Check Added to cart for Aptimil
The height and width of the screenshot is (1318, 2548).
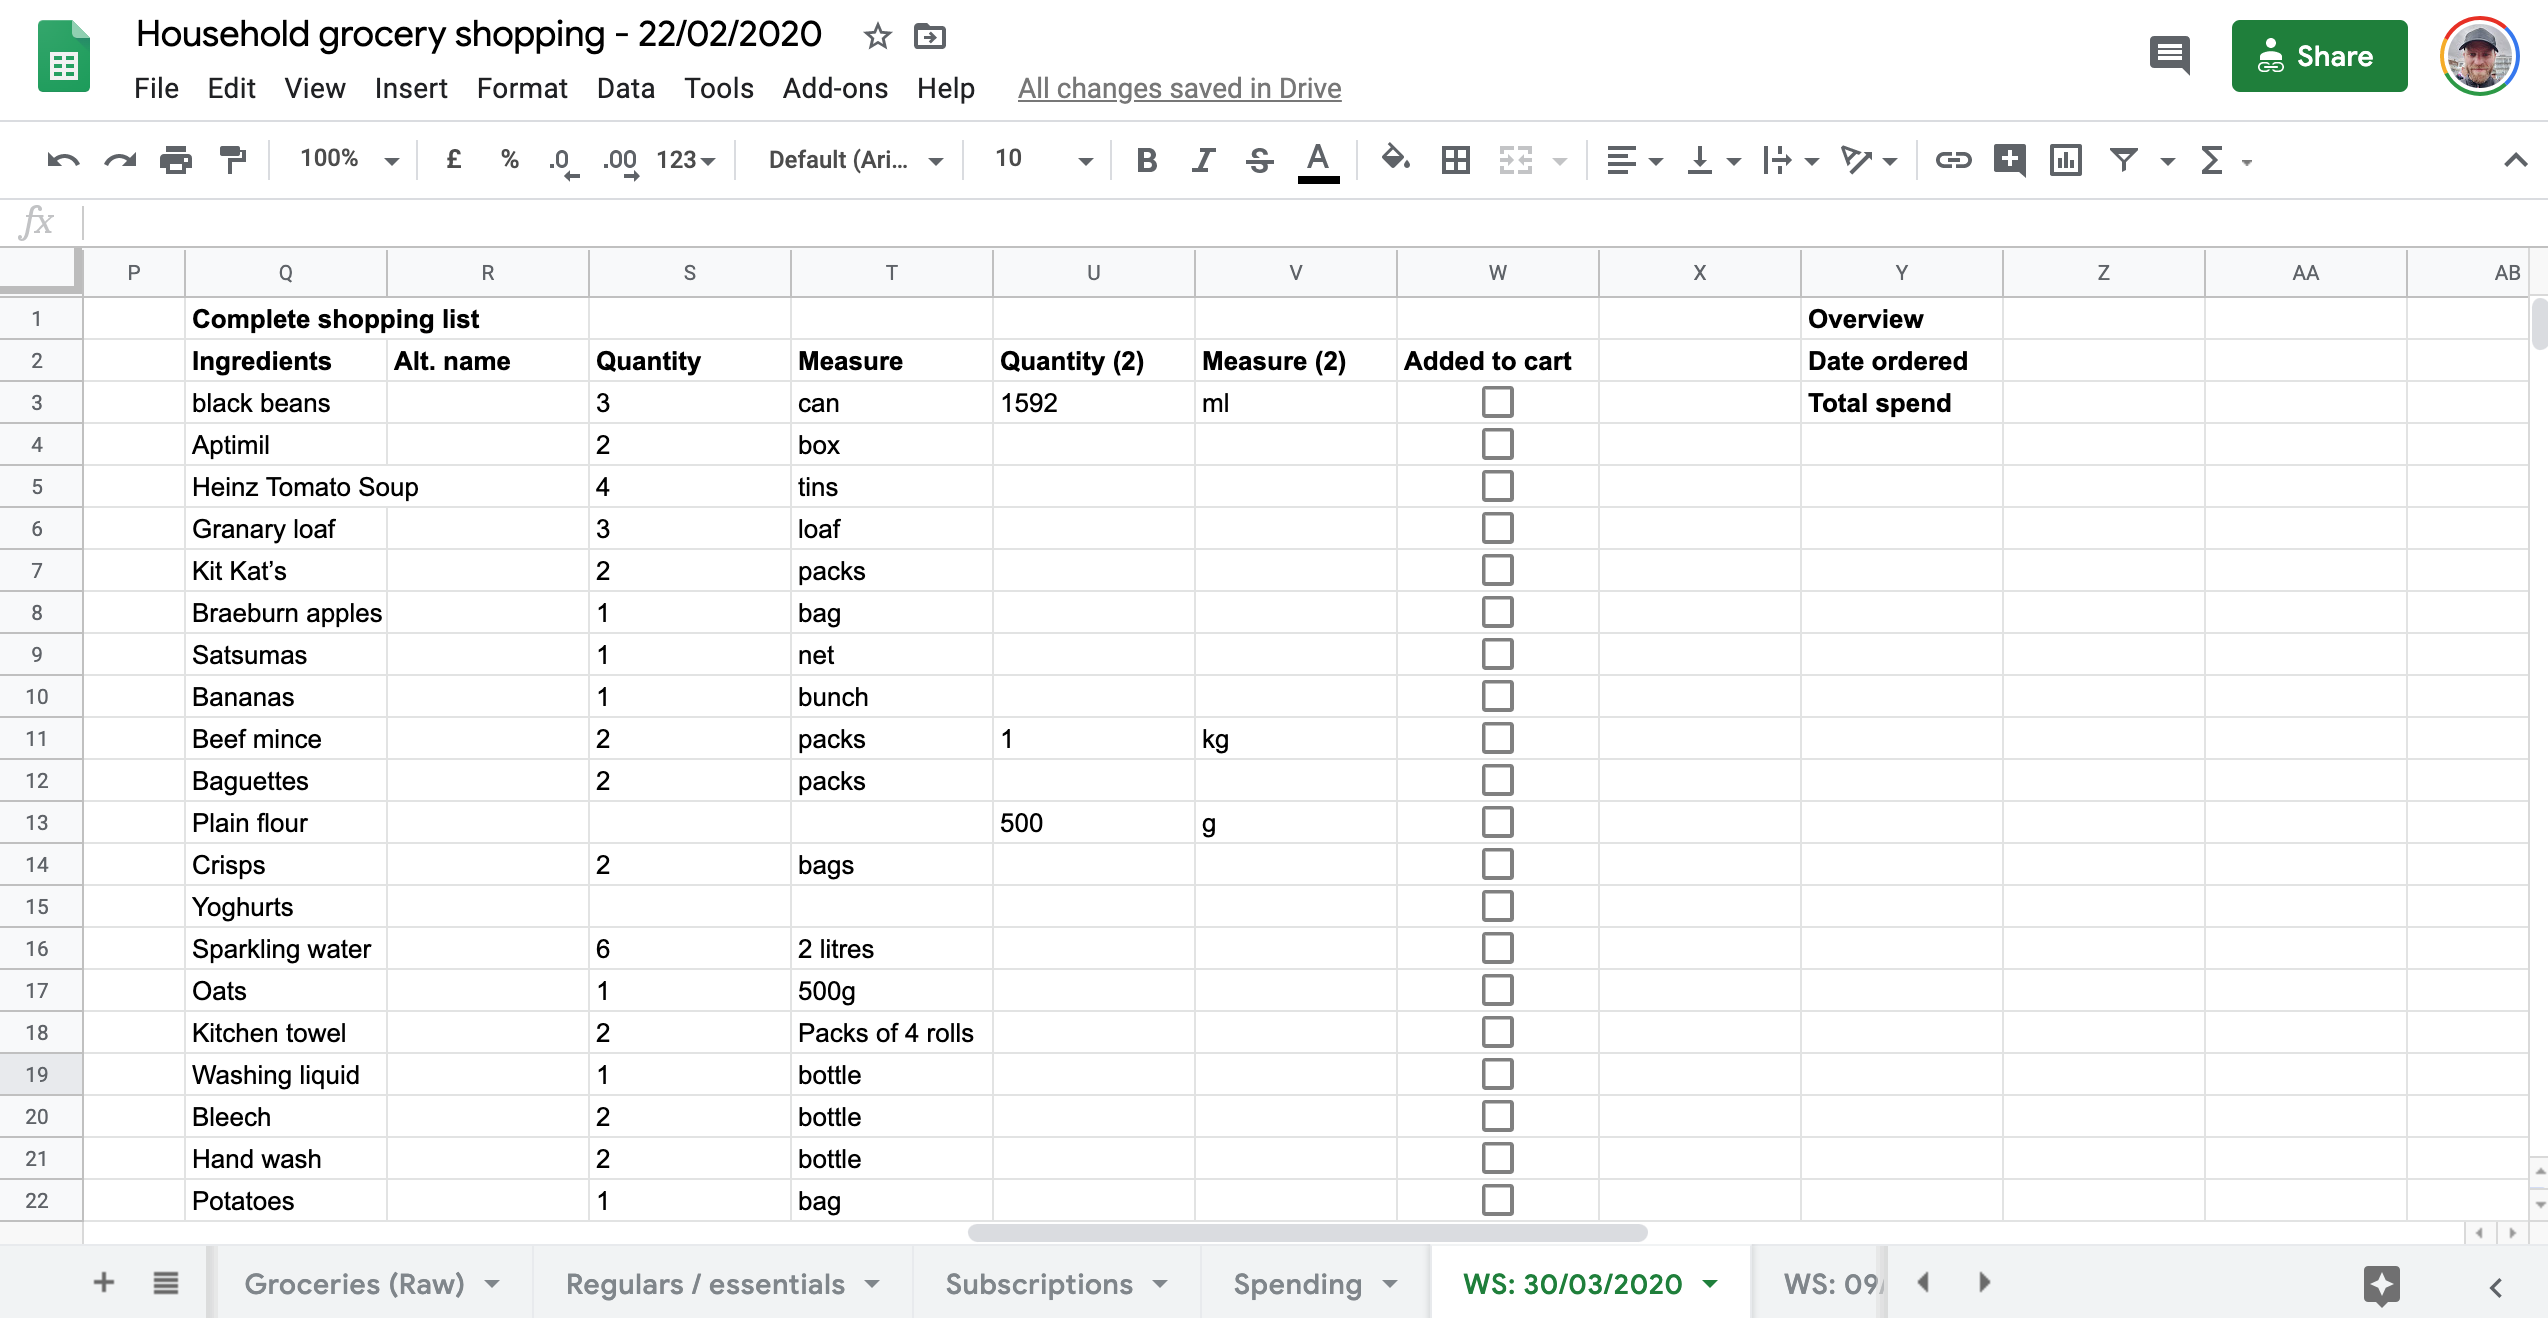point(1497,444)
